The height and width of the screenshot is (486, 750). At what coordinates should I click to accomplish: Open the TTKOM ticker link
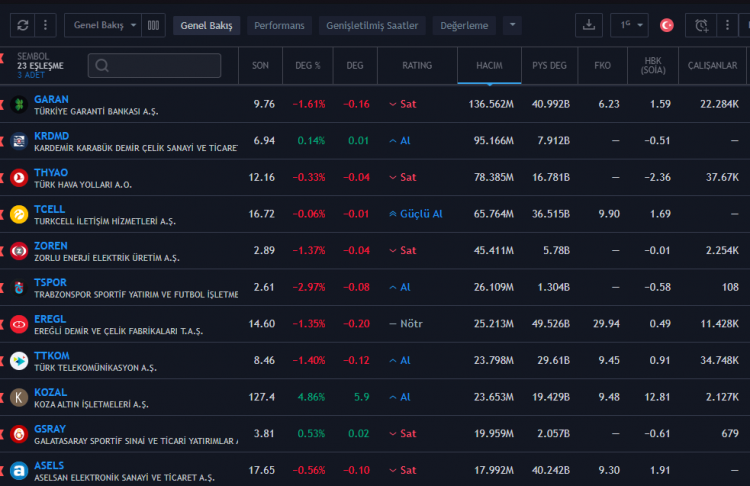click(52, 356)
